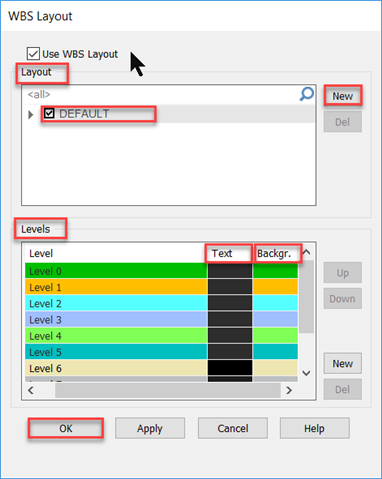Screen dimensions: 382x479
Task: Select the Level 6 row
Action: coord(161,368)
